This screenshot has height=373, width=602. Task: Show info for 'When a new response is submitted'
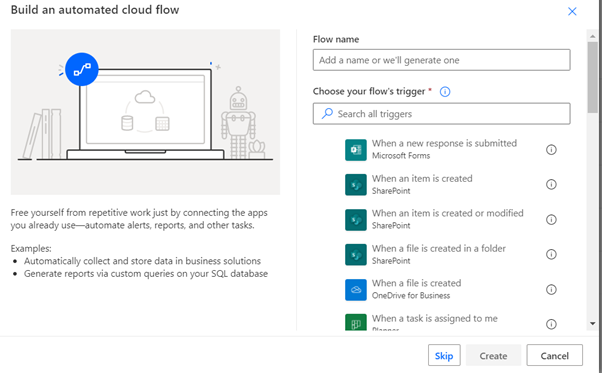pos(551,150)
